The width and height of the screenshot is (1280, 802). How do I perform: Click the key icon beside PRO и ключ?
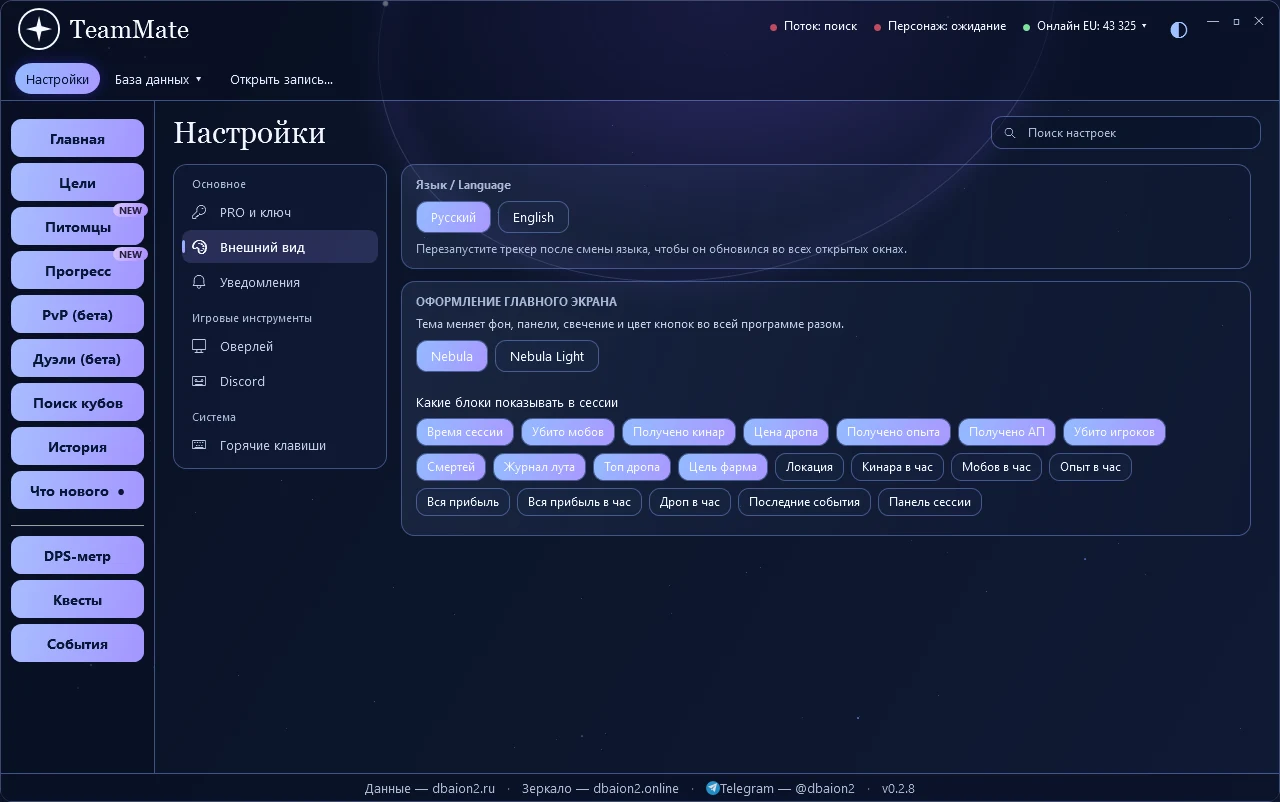point(199,212)
